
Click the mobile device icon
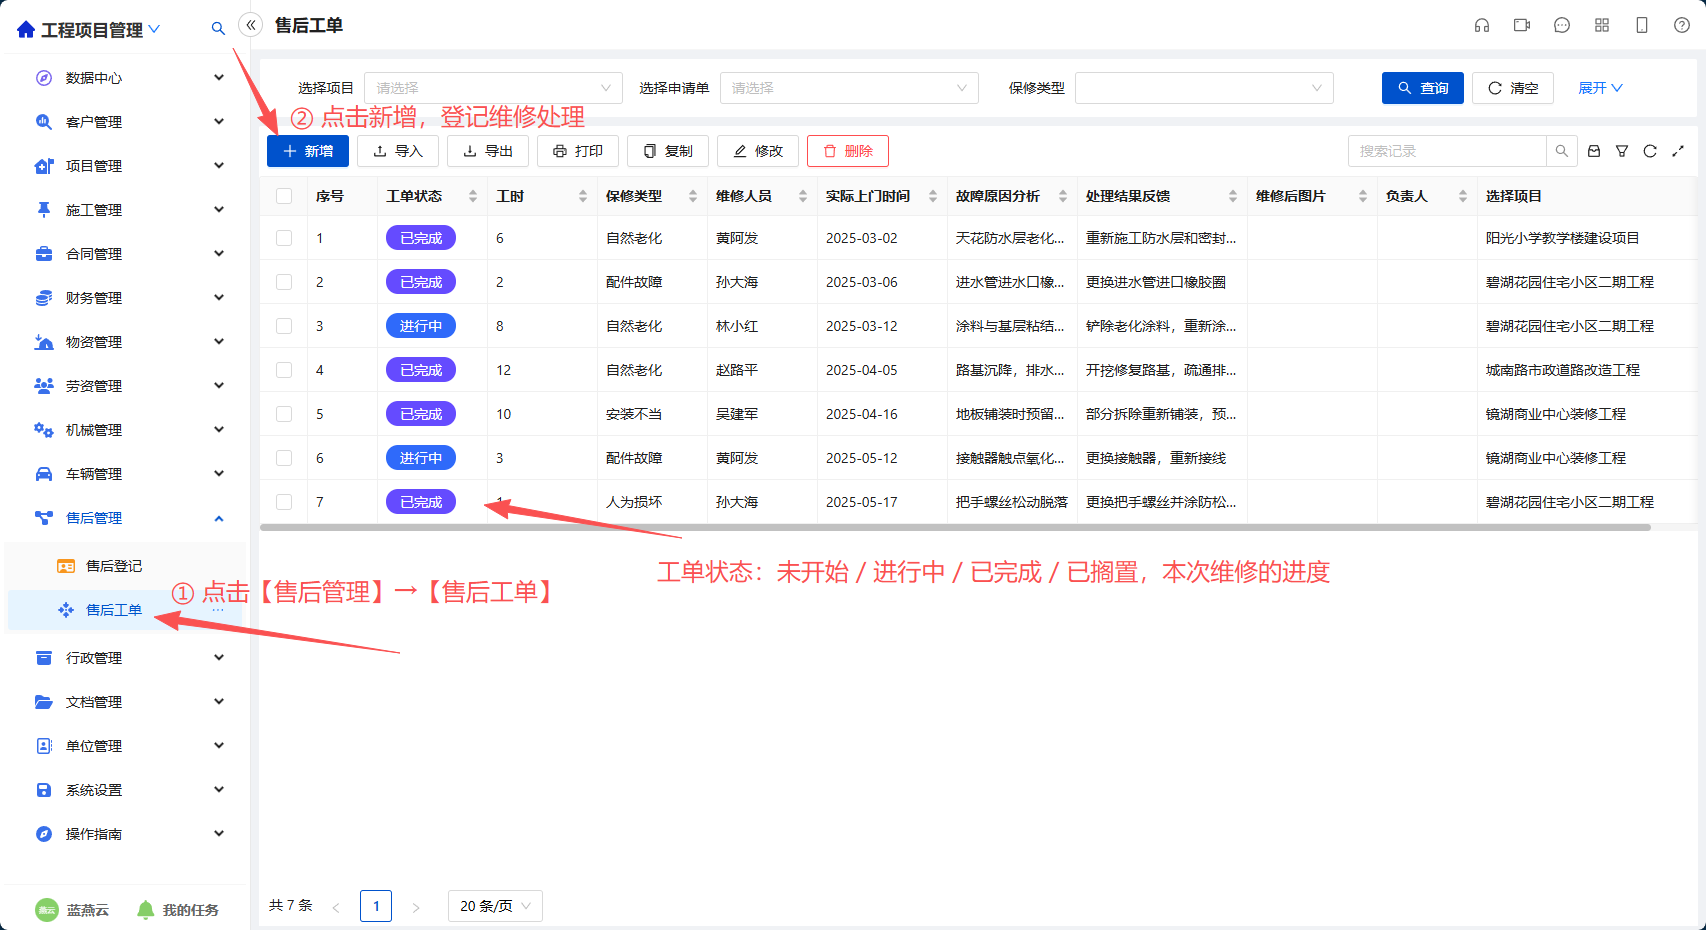click(1642, 26)
